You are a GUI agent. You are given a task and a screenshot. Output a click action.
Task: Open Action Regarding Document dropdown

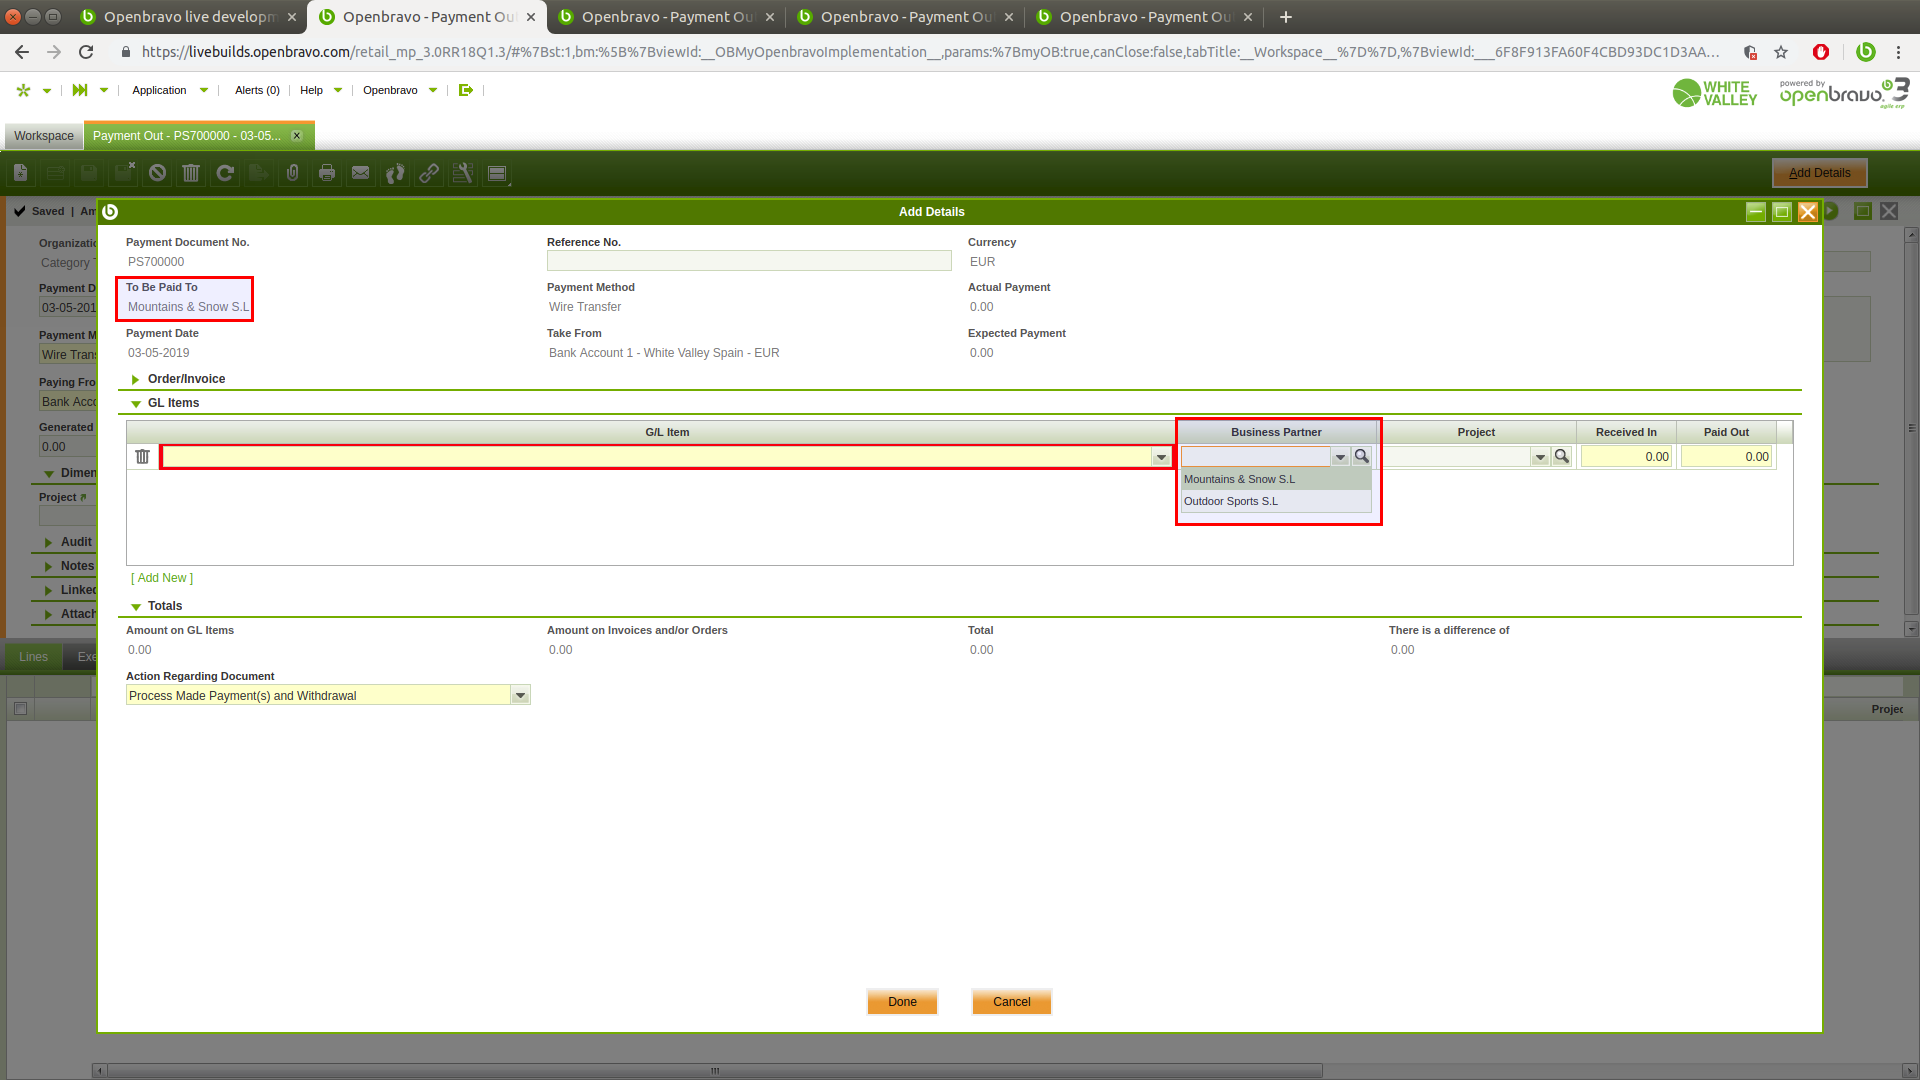(520, 696)
